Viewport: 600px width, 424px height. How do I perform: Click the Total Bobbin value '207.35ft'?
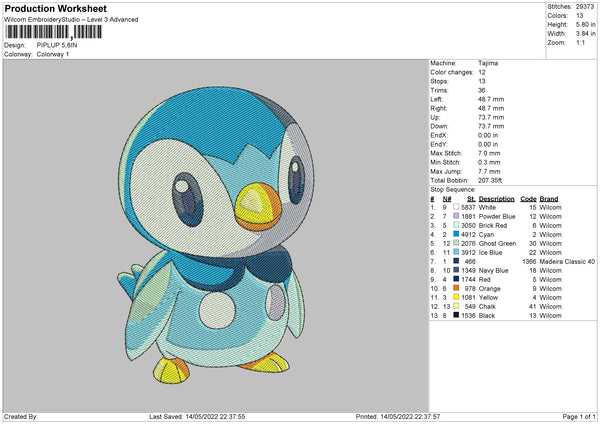coord(490,180)
